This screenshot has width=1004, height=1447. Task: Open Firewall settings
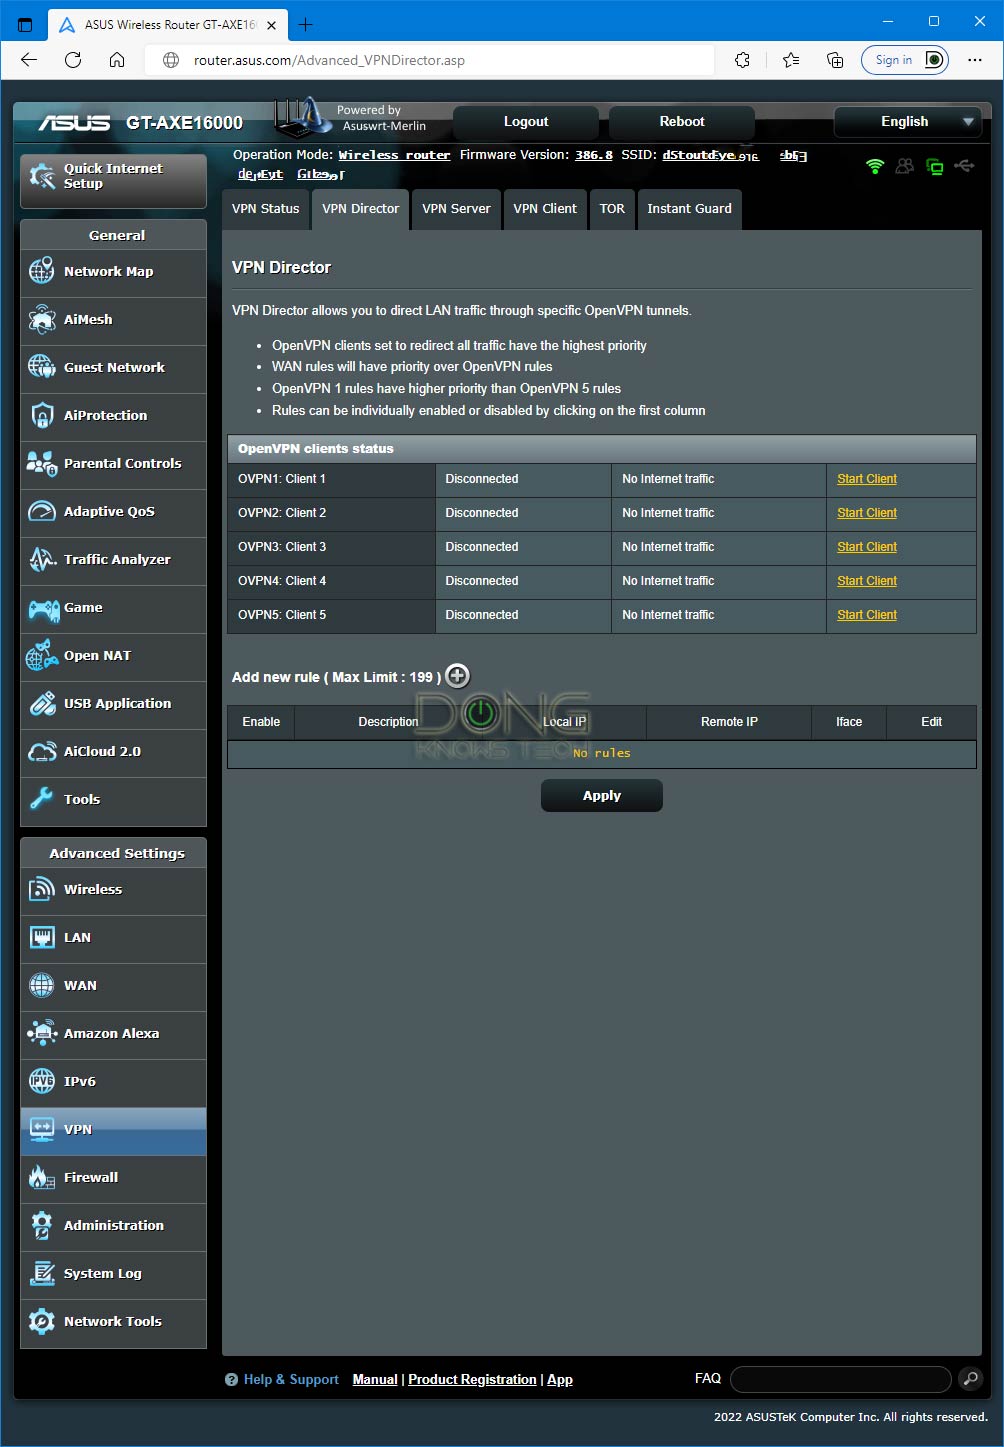point(113,1178)
